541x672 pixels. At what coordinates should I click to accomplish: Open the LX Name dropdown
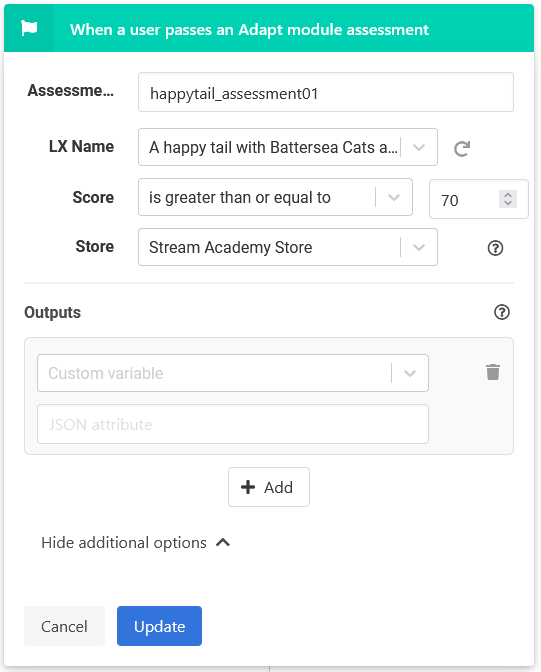419,147
